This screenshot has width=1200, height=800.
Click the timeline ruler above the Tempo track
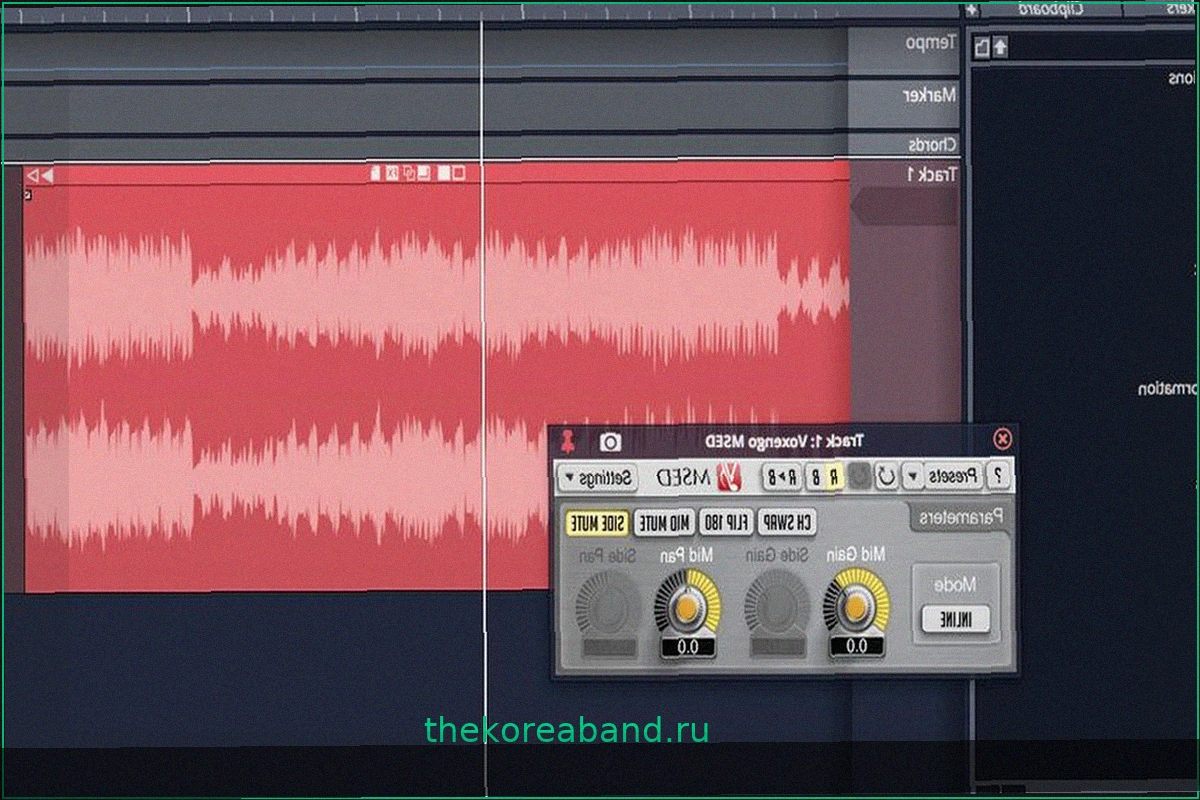(480, 15)
